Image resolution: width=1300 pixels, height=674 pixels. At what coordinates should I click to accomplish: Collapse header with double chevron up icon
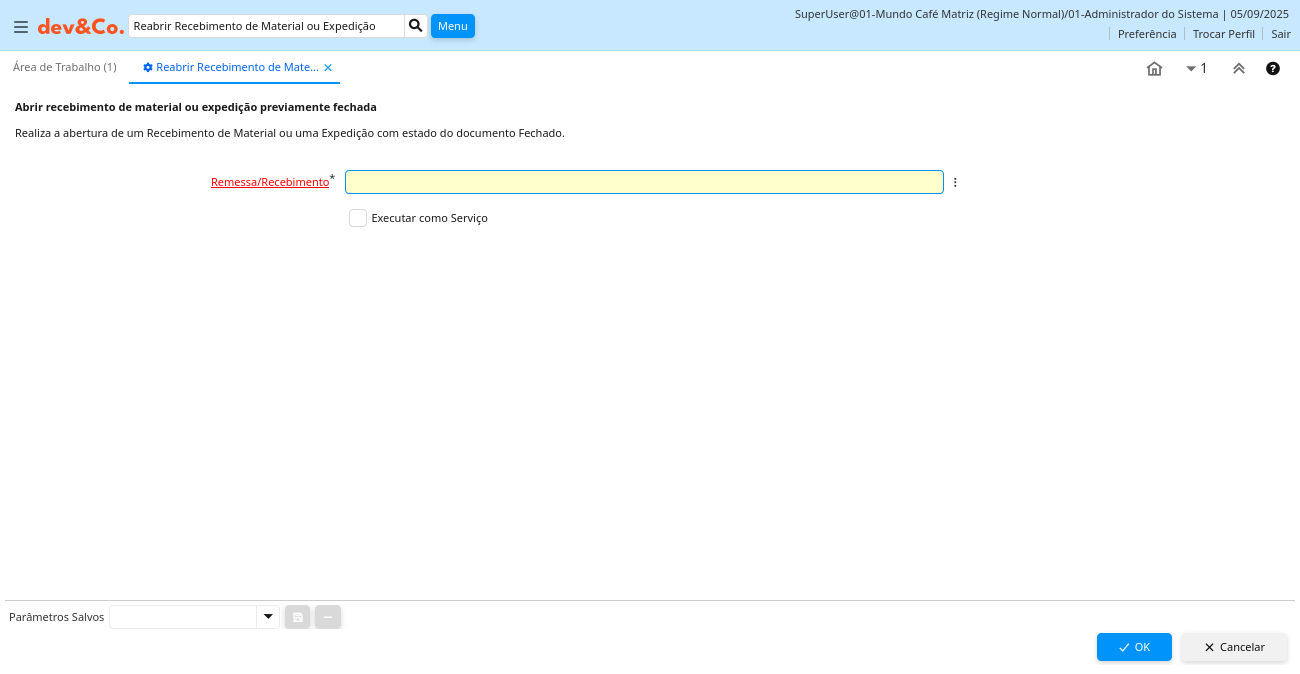tap(1238, 69)
